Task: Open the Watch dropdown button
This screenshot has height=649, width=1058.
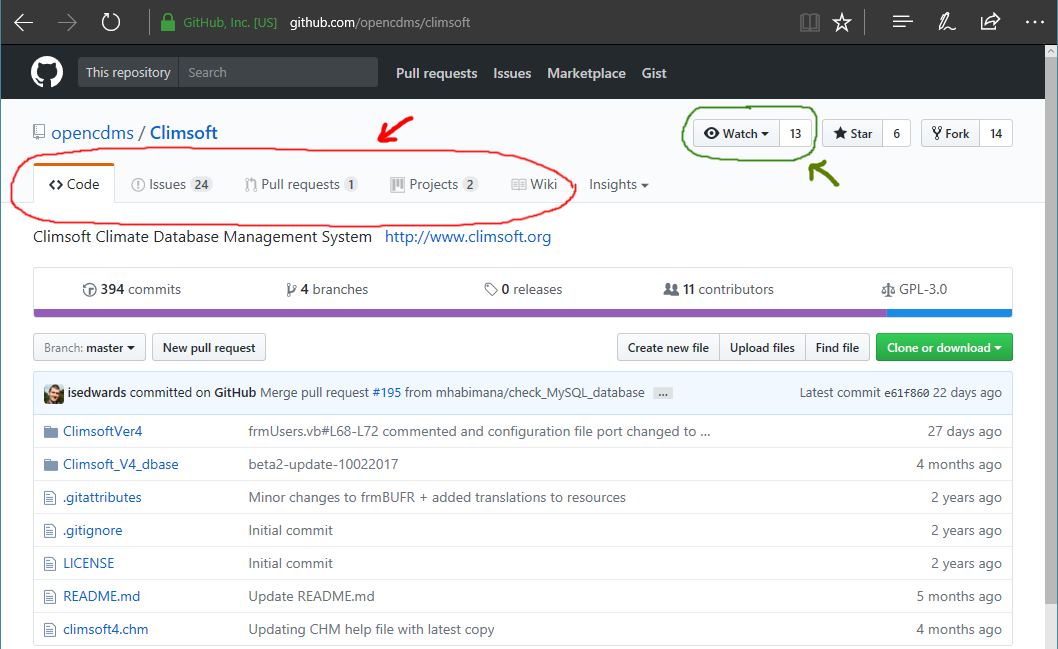Action: point(736,134)
